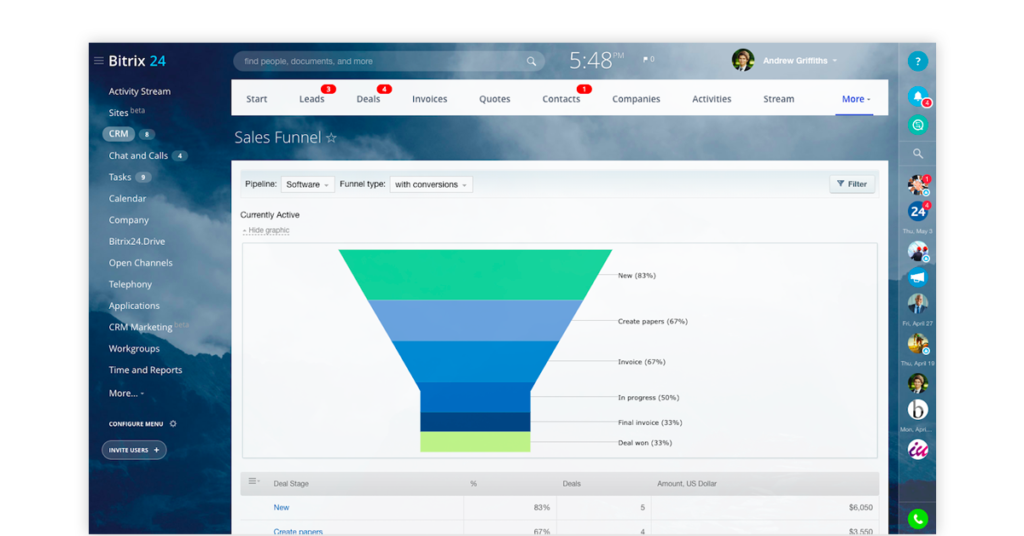Open the Andrew Griffiths user menu arrow

[835, 61]
